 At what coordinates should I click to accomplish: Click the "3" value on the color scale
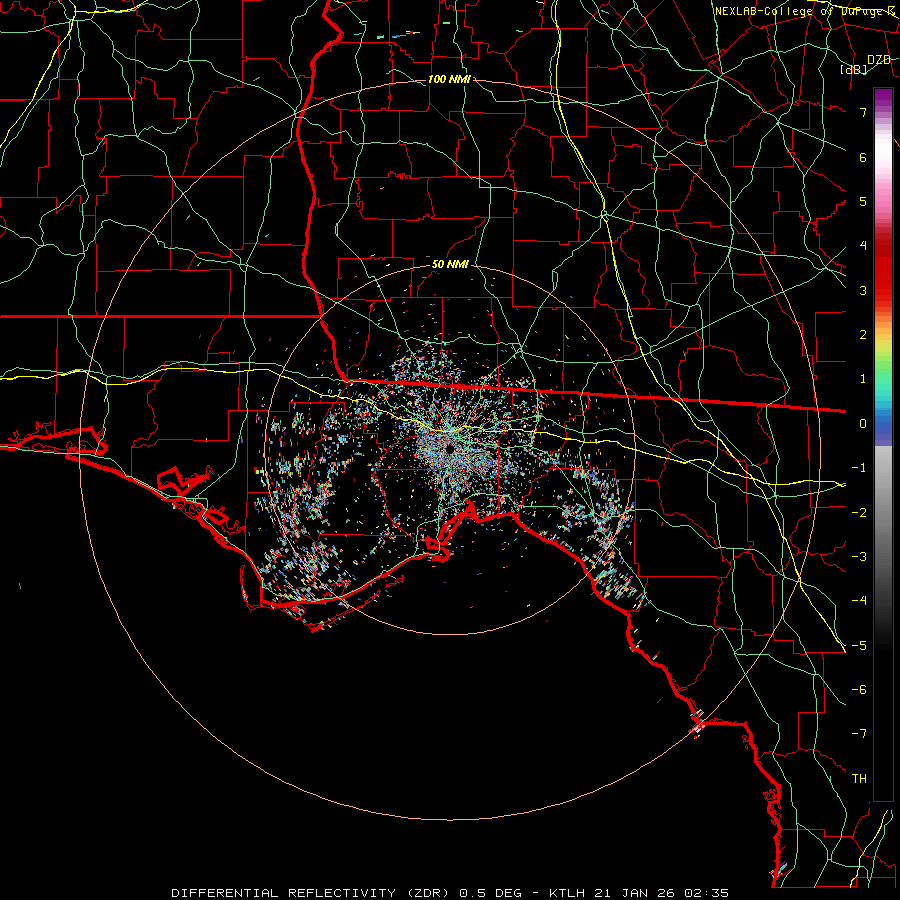[x=863, y=290]
